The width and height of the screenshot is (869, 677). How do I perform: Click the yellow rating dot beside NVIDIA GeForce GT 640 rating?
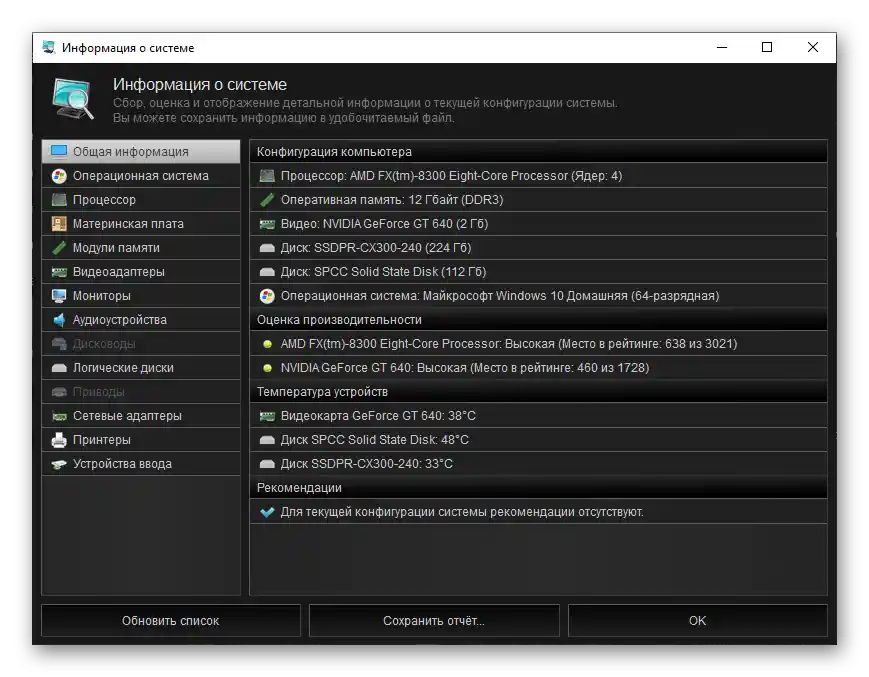[x=267, y=368]
